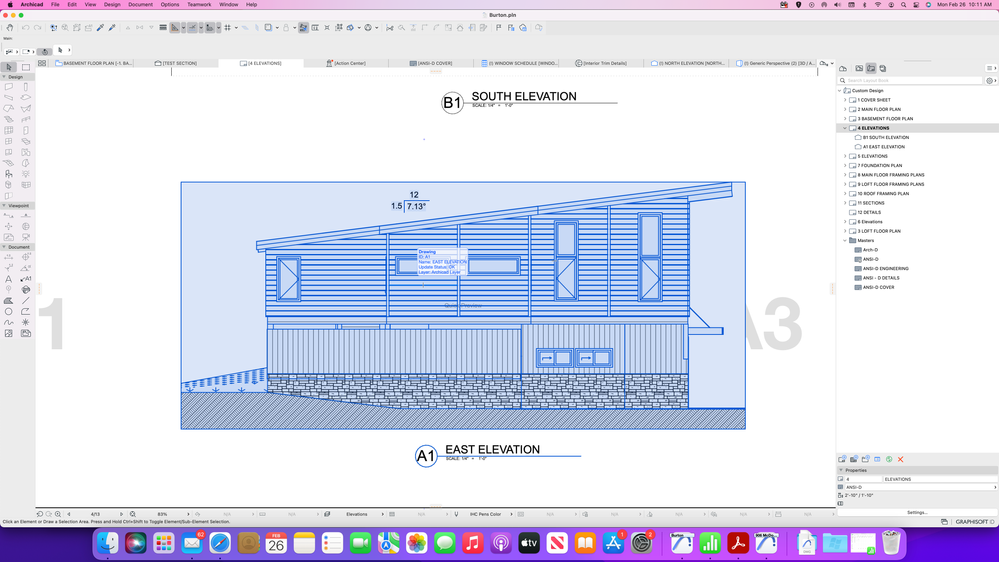Open Navigator settings gear beside search
The image size is (999, 562).
(989, 81)
